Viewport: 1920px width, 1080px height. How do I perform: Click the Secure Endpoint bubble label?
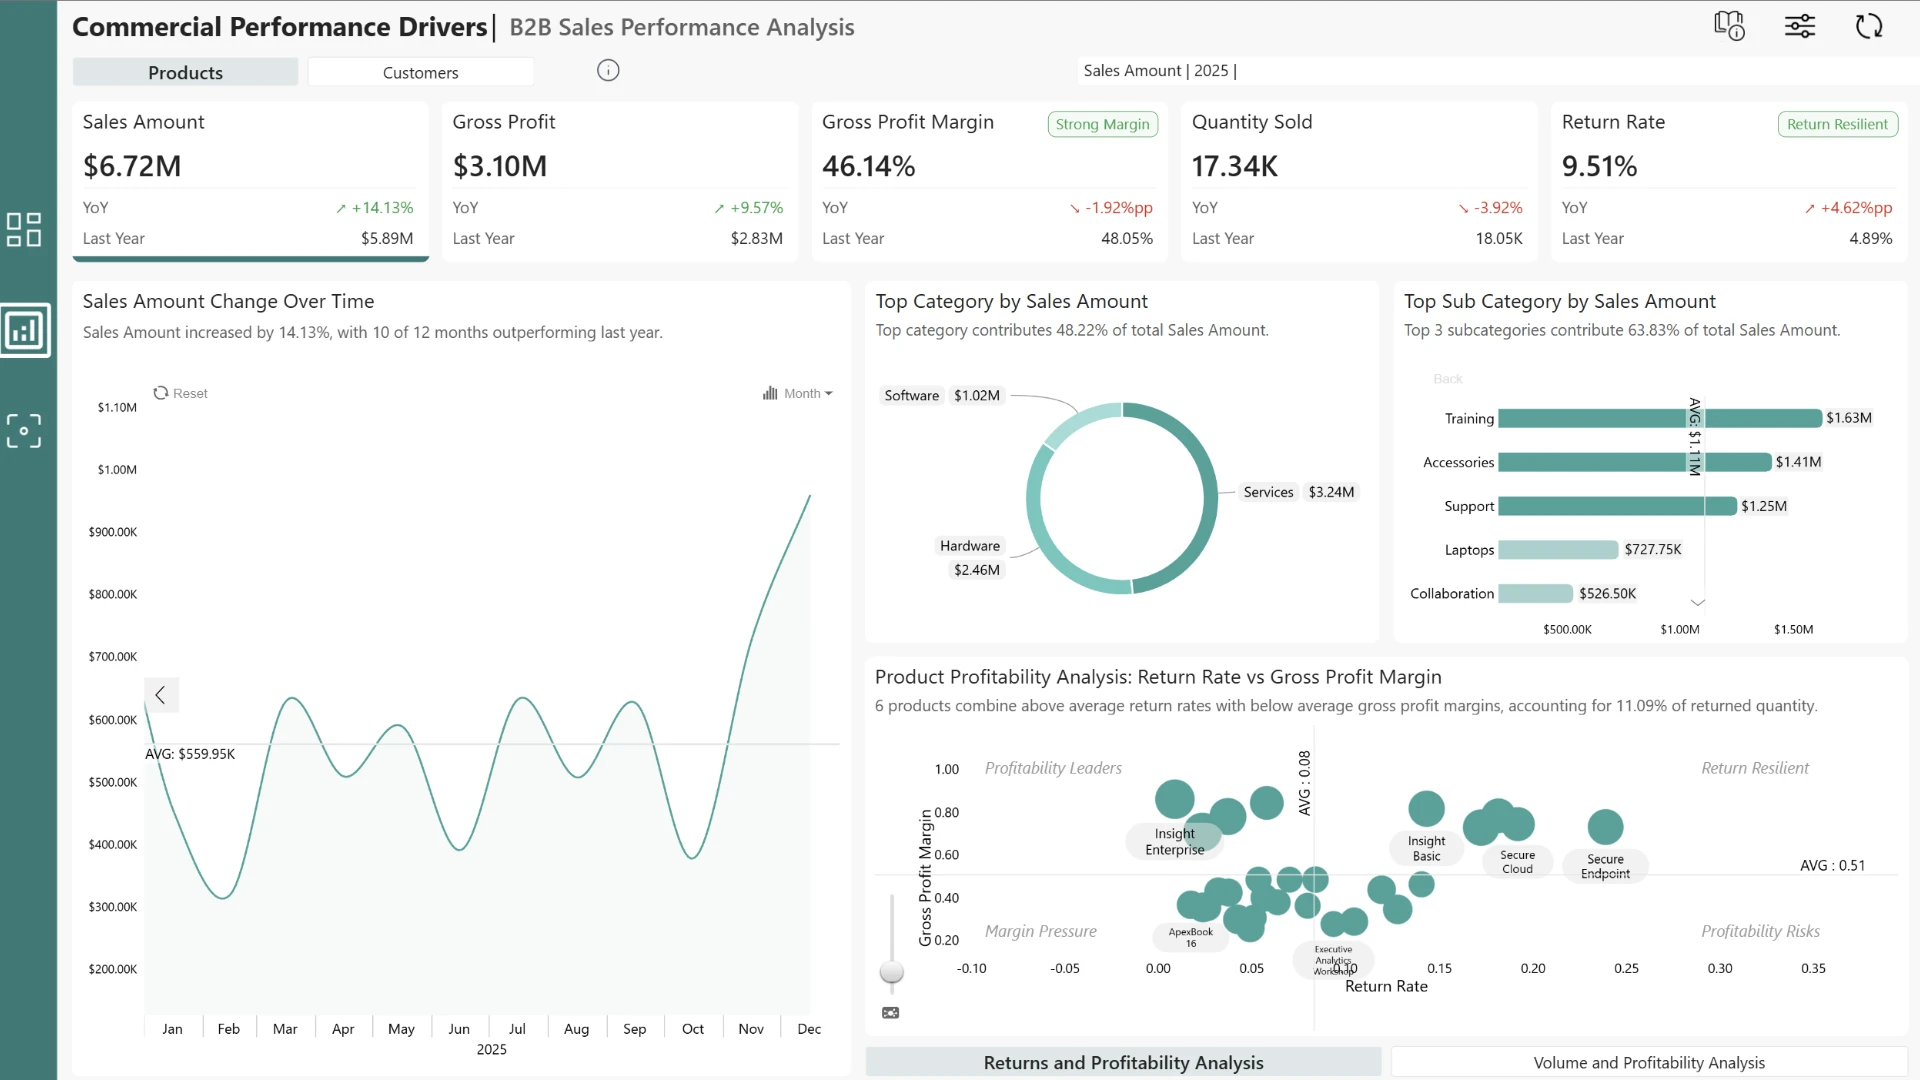1605,866
